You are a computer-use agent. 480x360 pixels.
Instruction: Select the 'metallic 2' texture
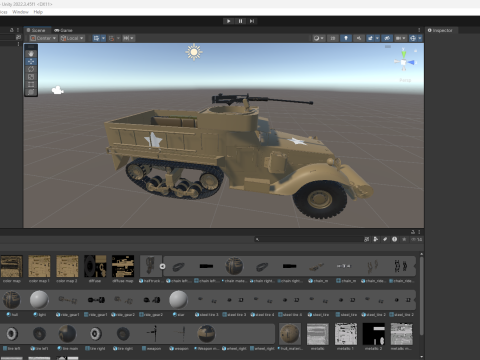click(x=374, y=337)
